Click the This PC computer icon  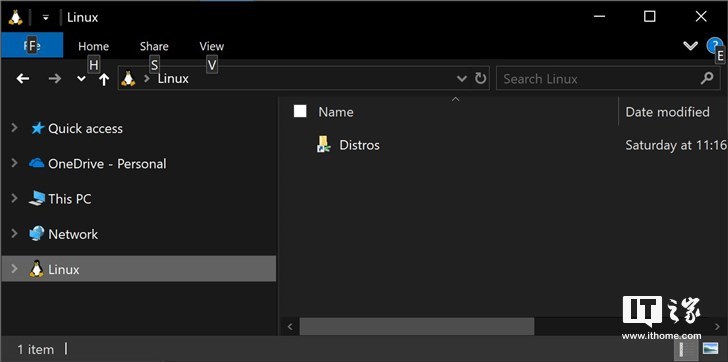37,199
